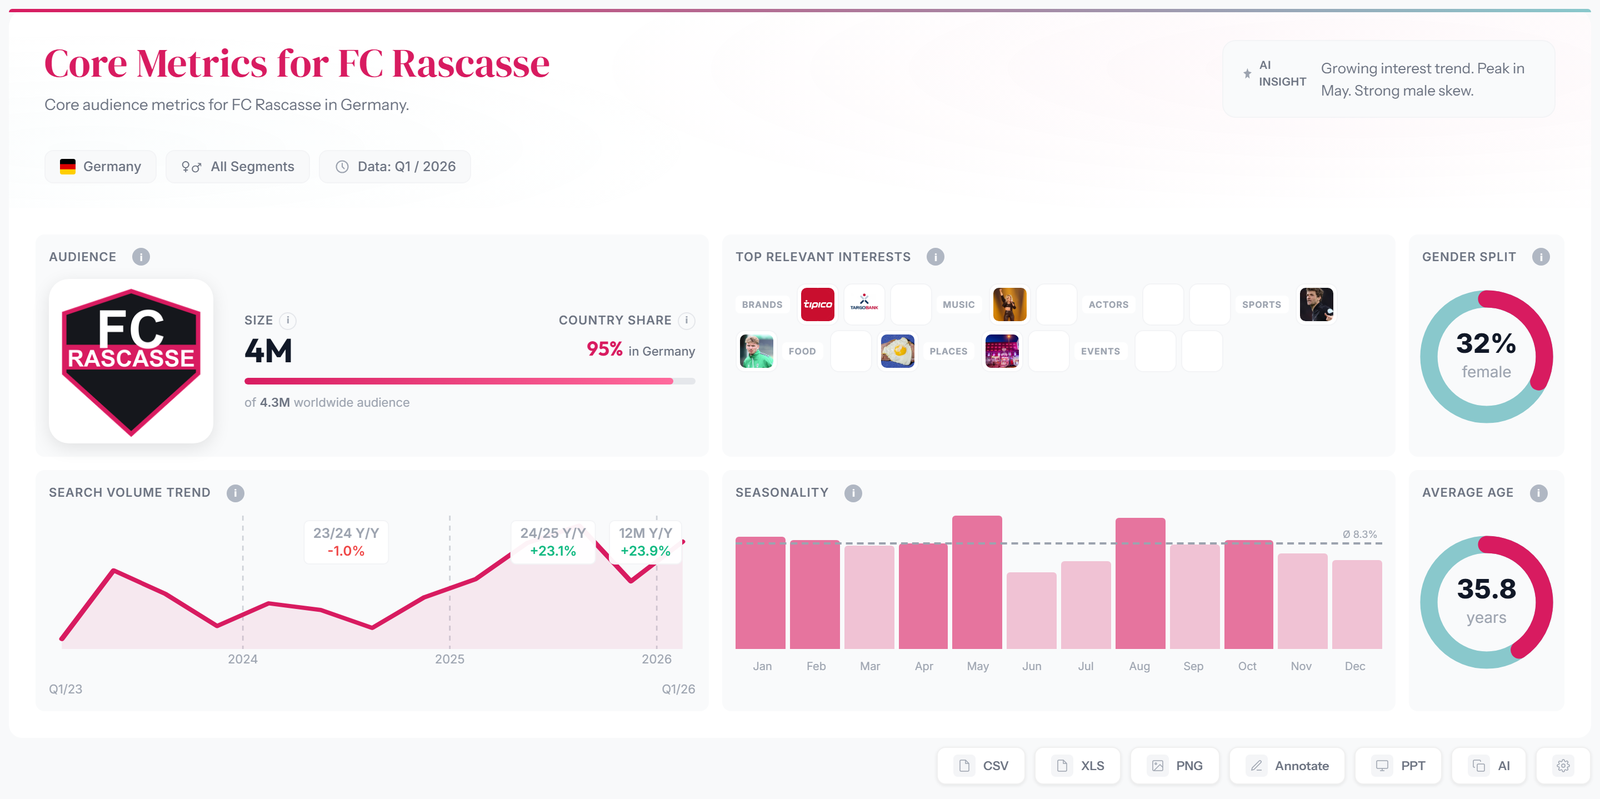The image size is (1600, 799).
Task: Export the dashboard as PNG
Action: (x=1175, y=766)
